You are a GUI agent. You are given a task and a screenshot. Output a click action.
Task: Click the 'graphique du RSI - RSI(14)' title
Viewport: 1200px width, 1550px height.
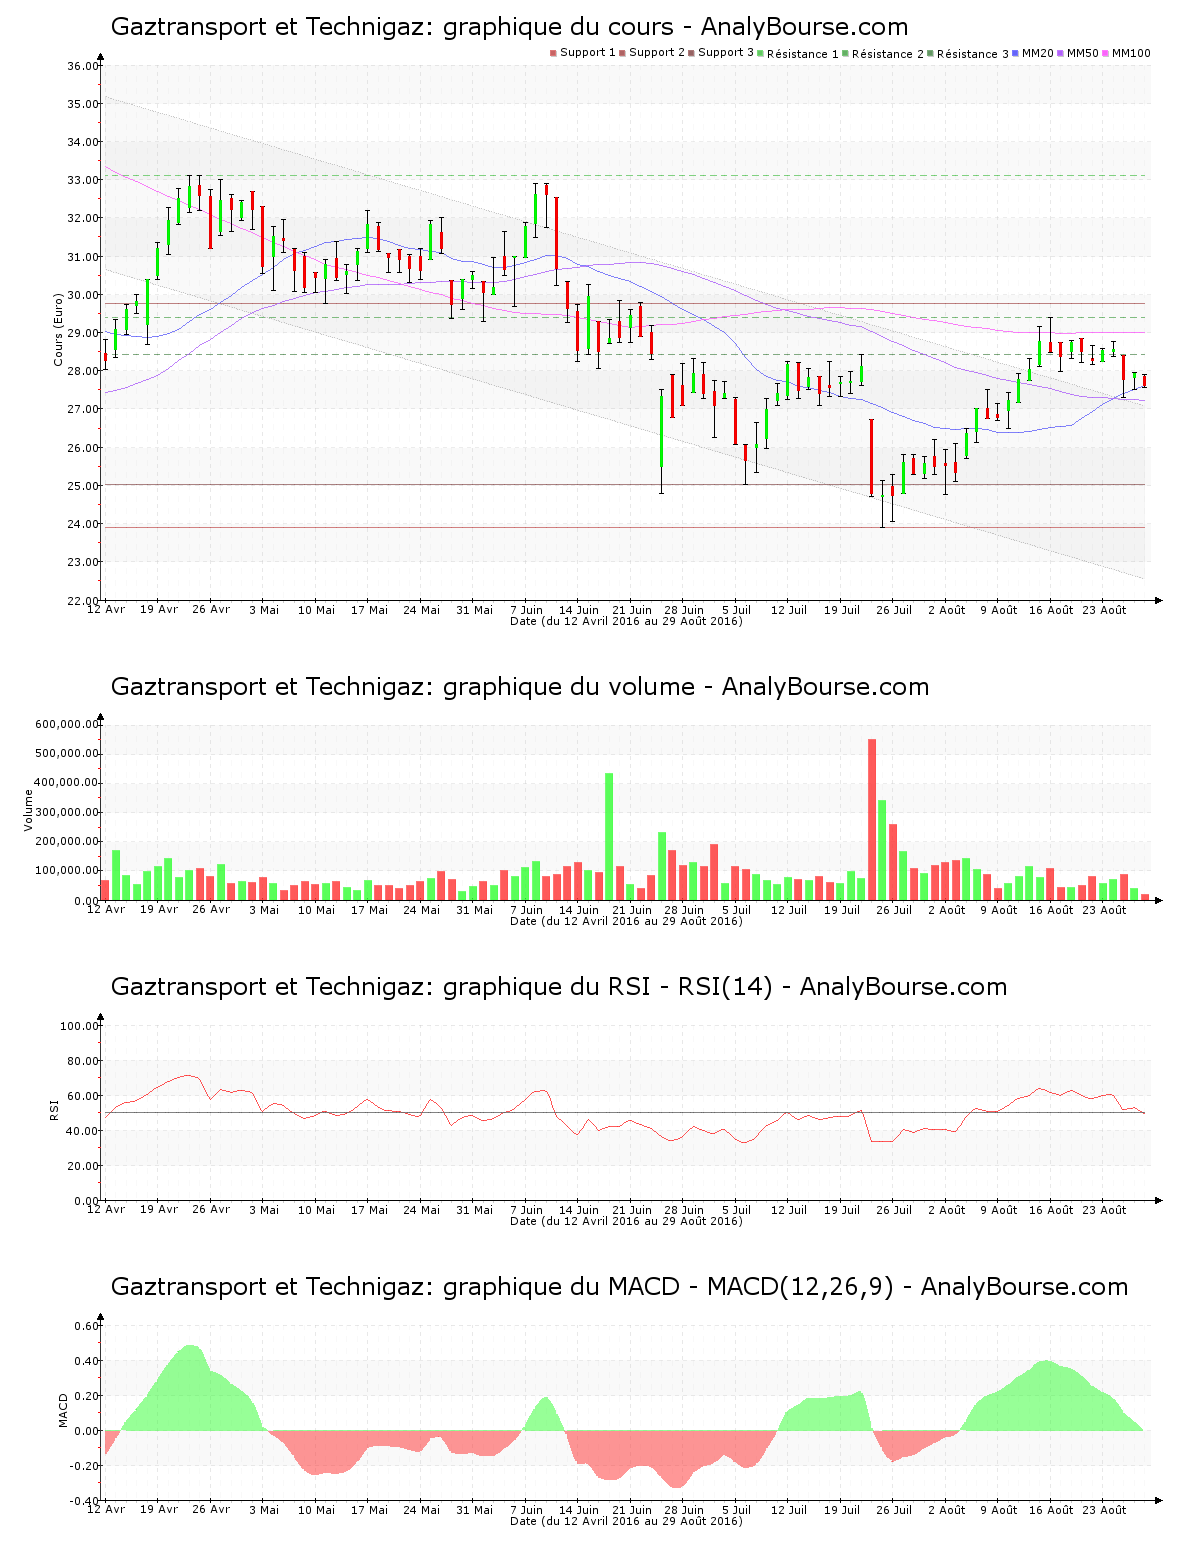click(559, 987)
